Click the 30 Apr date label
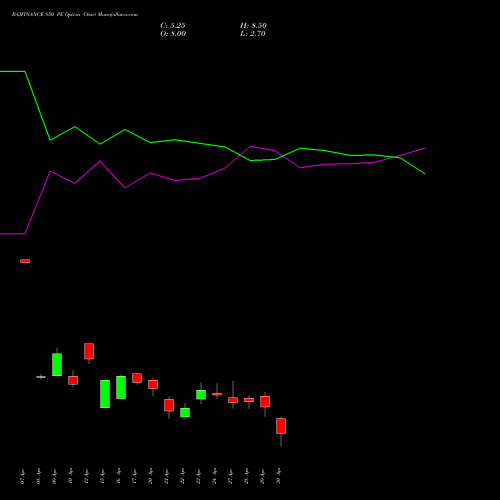 (x=279, y=476)
